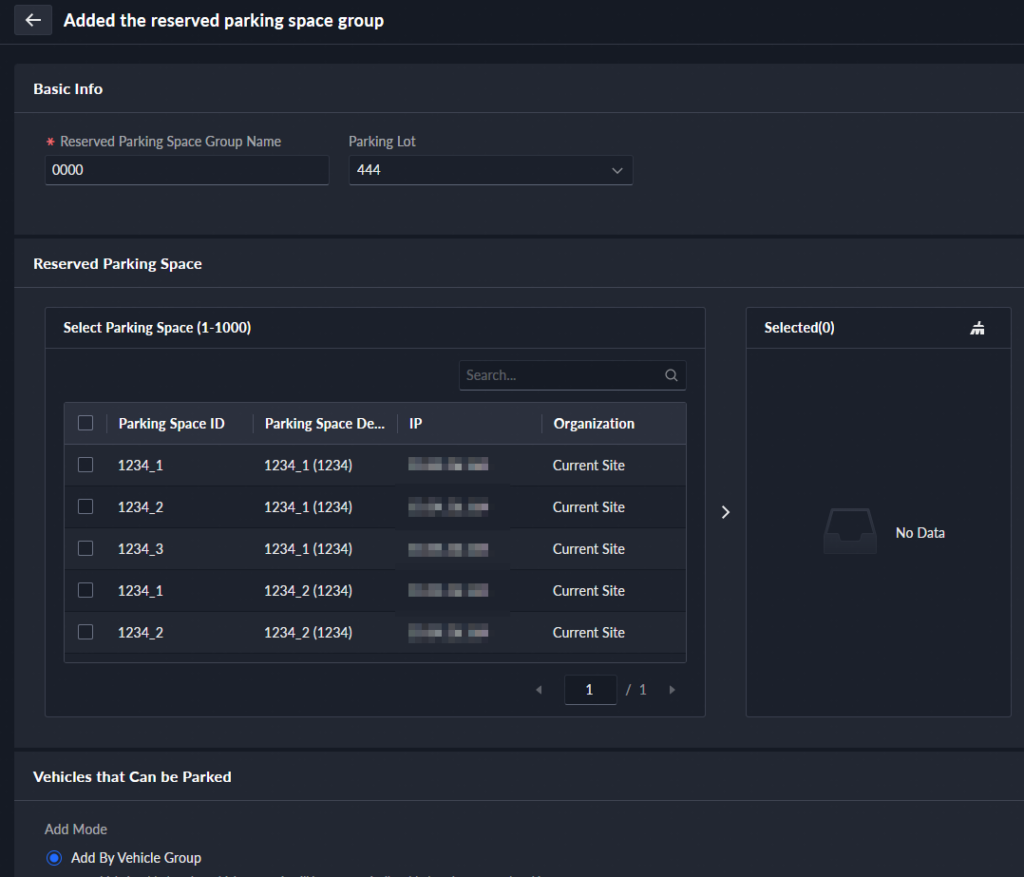Screen dimensions: 1024x877
Task: Select Add By Vehicle Group radio option
Action: pos(55,858)
